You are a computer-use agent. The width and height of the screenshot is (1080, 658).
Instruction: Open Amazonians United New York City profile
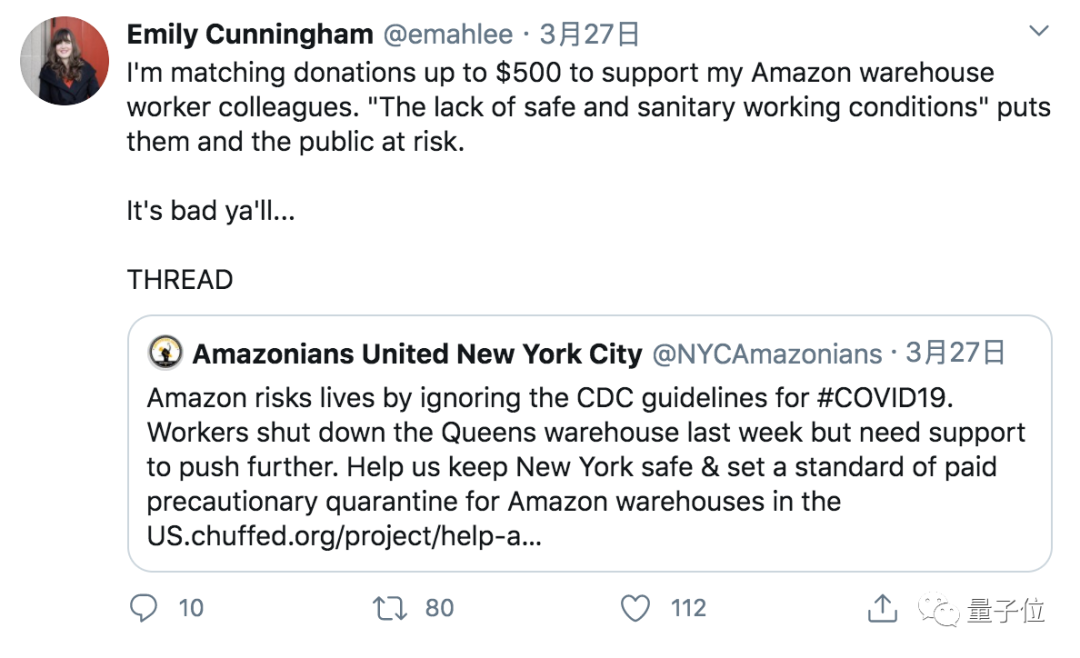[417, 354]
